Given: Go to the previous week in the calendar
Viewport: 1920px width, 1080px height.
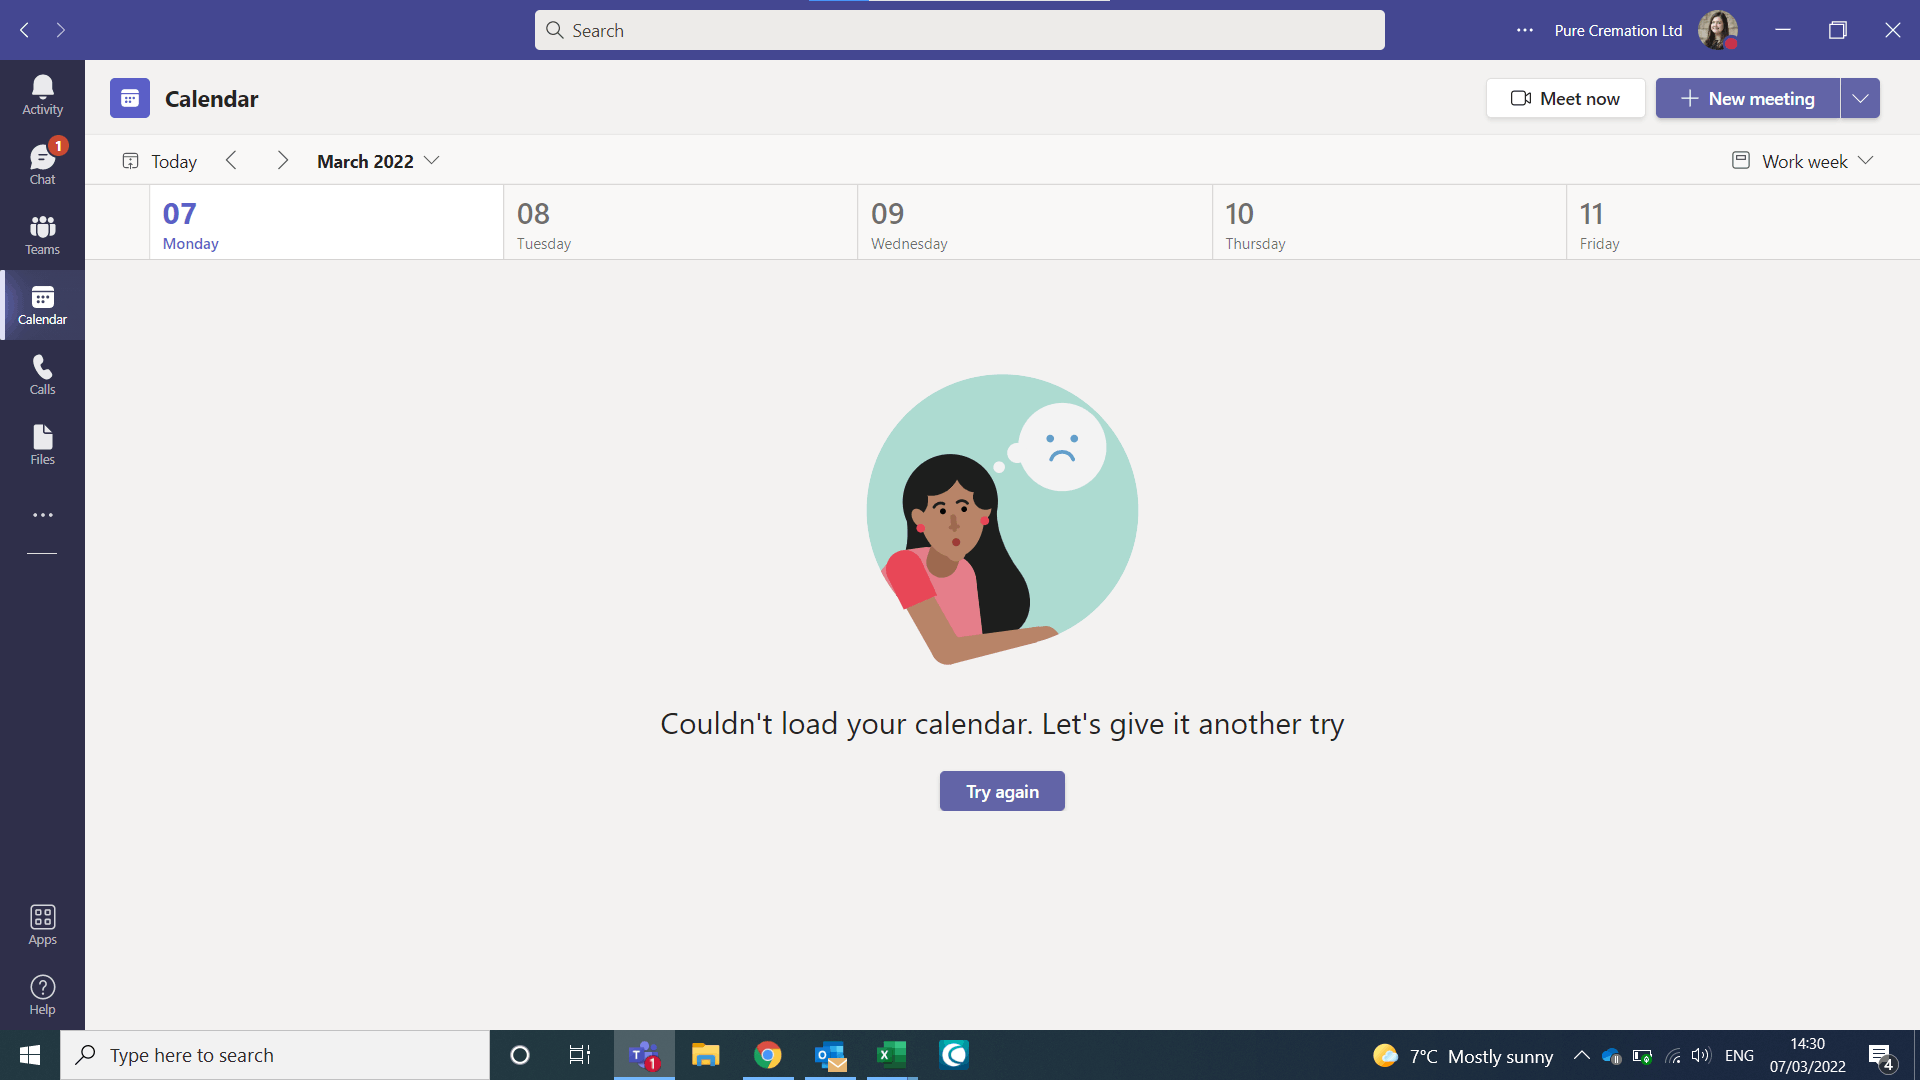Looking at the screenshot, I should [x=231, y=161].
